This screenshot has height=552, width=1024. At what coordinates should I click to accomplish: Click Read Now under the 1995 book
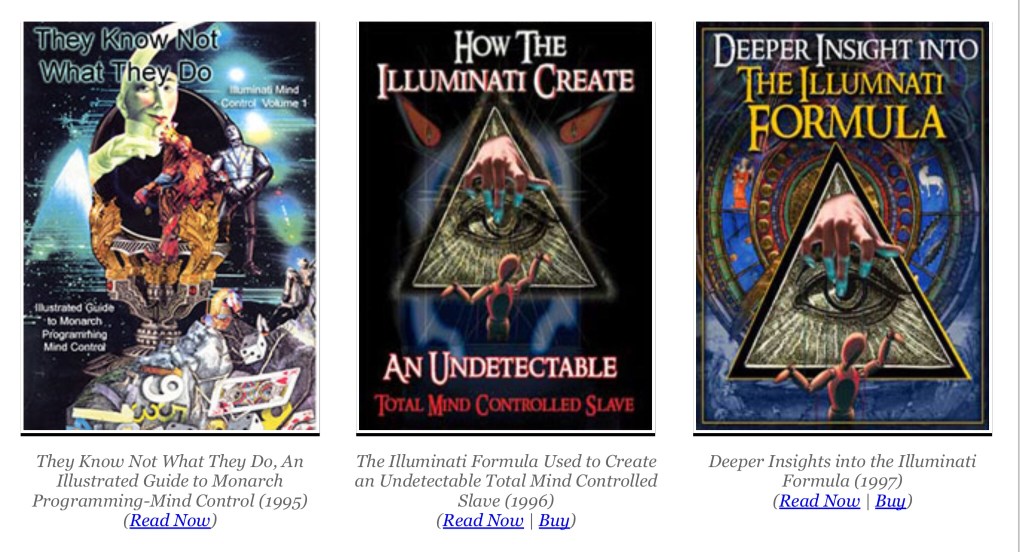tap(170, 521)
